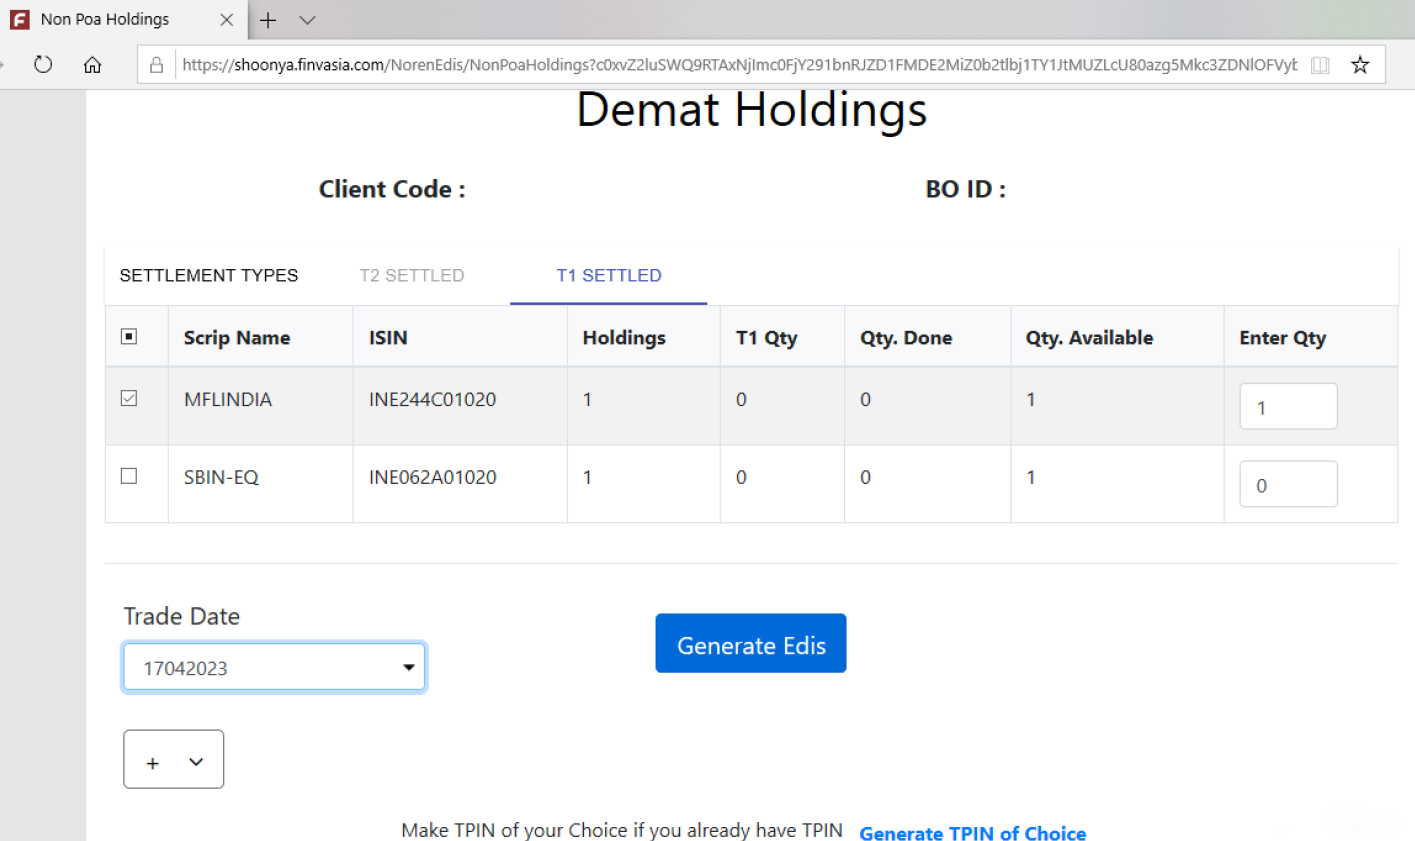
Task: Click the browser address bar URL
Action: (740, 65)
